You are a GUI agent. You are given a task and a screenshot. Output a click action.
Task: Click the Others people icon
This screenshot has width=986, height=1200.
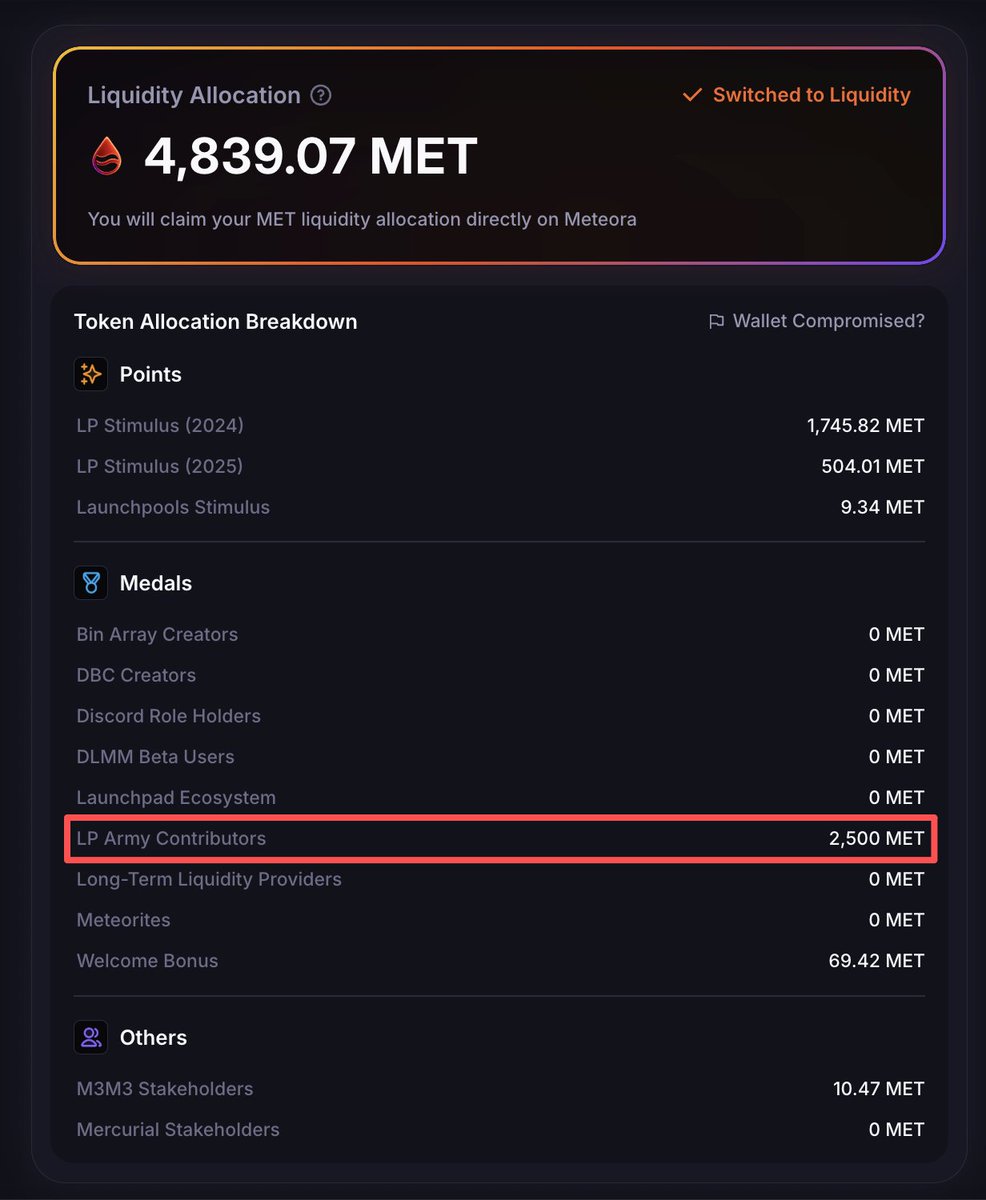(x=91, y=1037)
